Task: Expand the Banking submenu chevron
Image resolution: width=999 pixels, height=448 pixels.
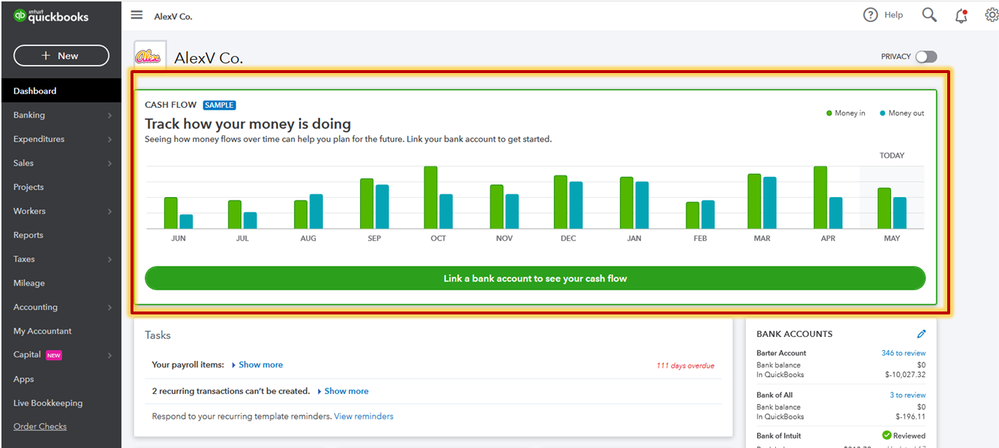Action: [x=110, y=115]
